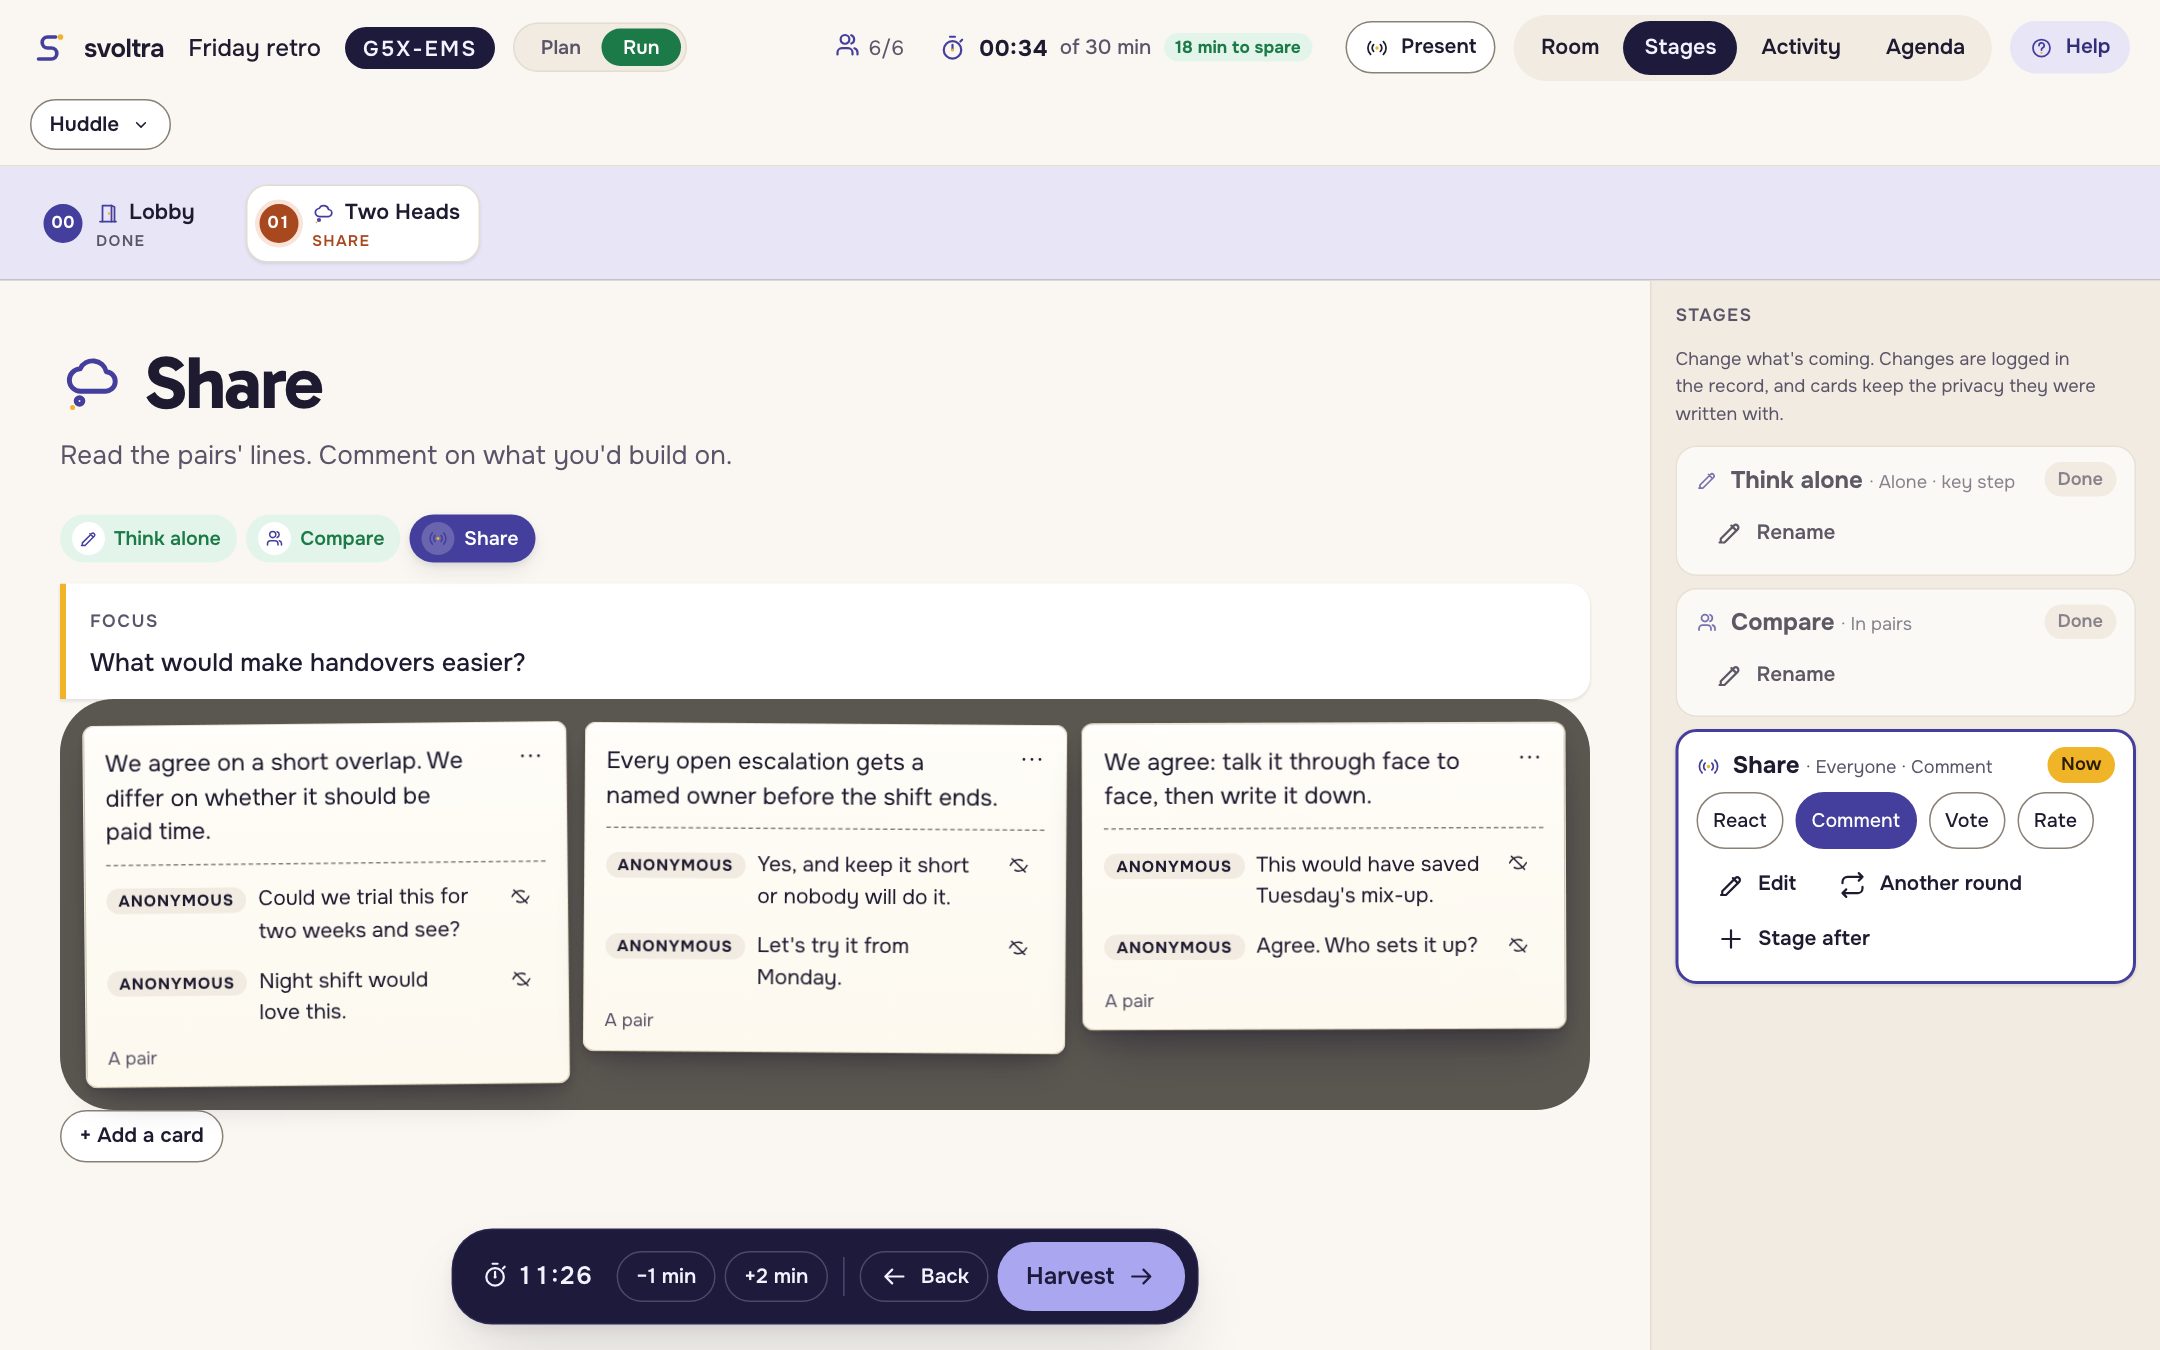This screenshot has height=1350, width=2160.
Task: Open the Room tab
Action: [x=1569, y=47]
